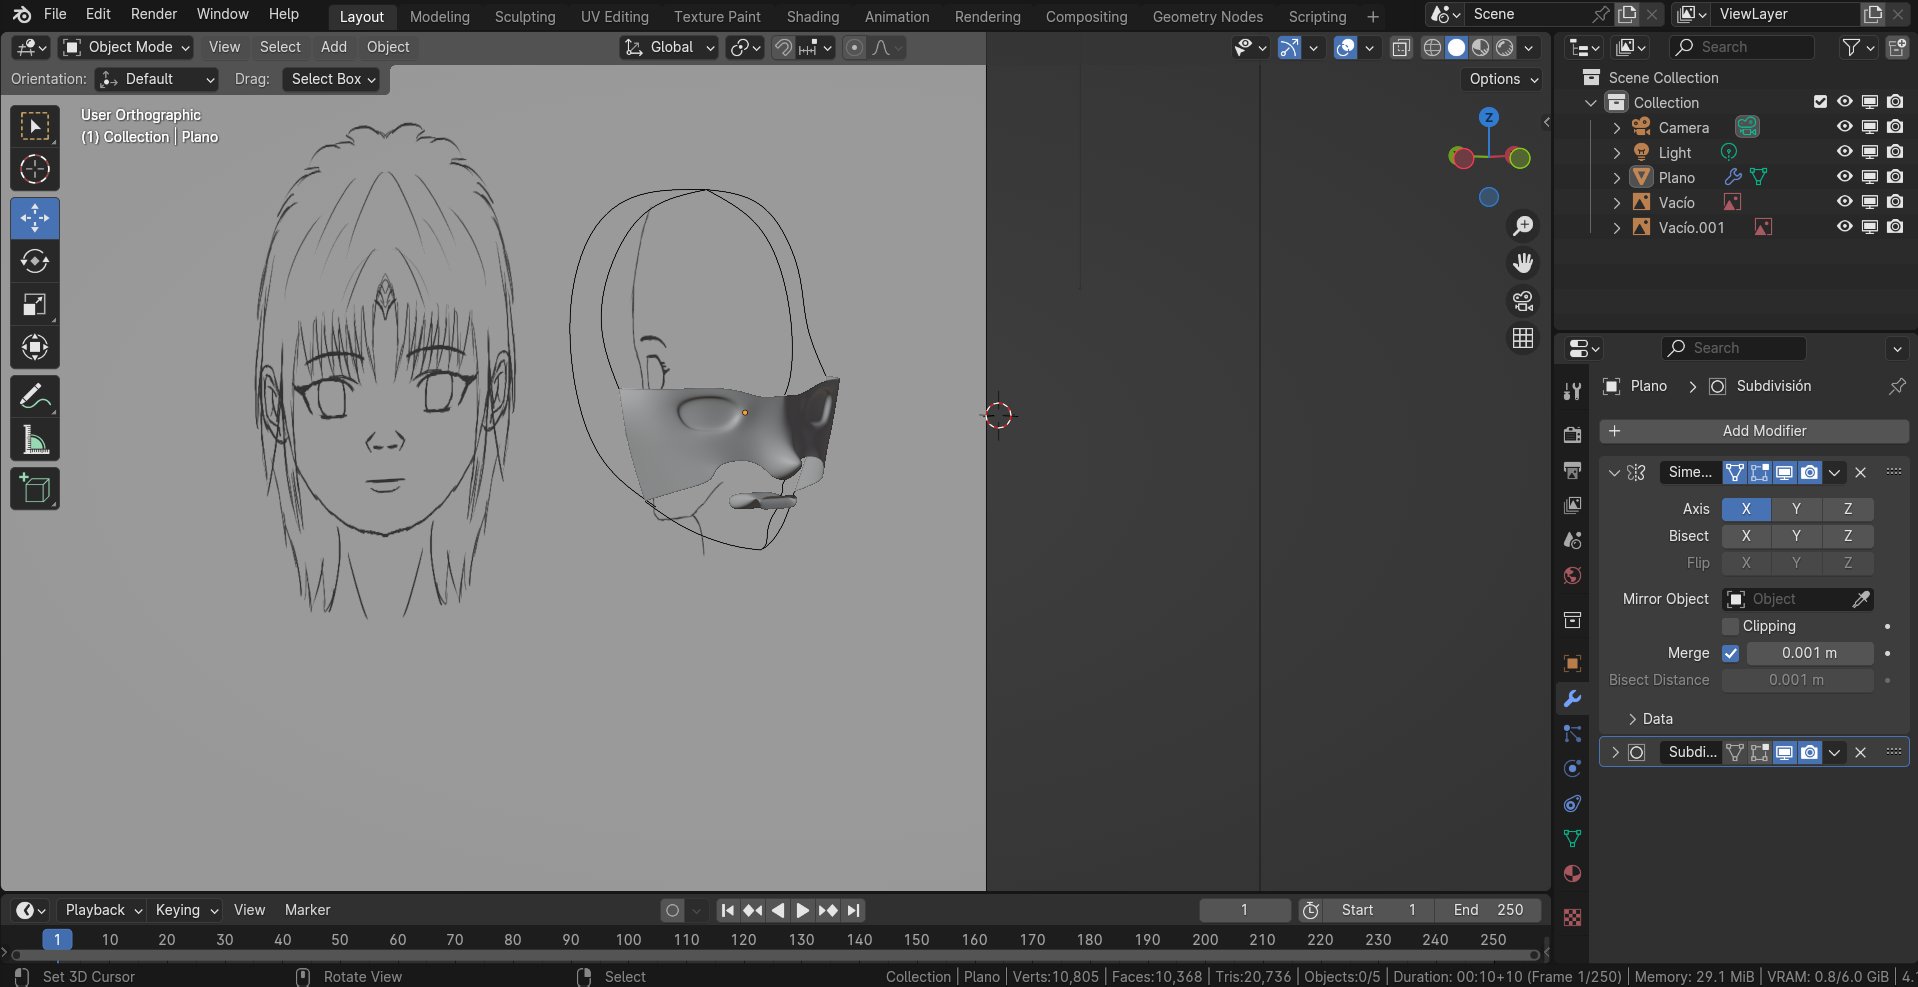Click the Add Modifier button
Image resolution: width=1918 pixels, height=987 pixels.
[1754, 431]
